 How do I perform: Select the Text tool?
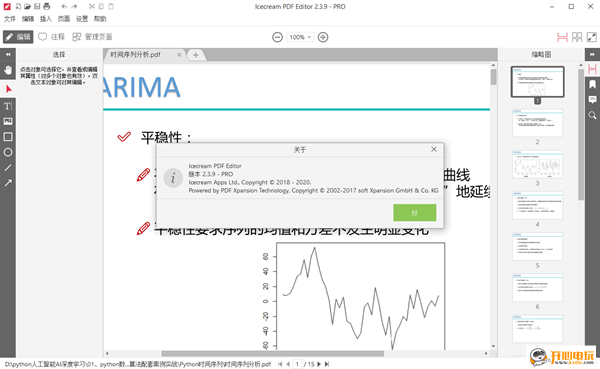click(x=8, y=106)
